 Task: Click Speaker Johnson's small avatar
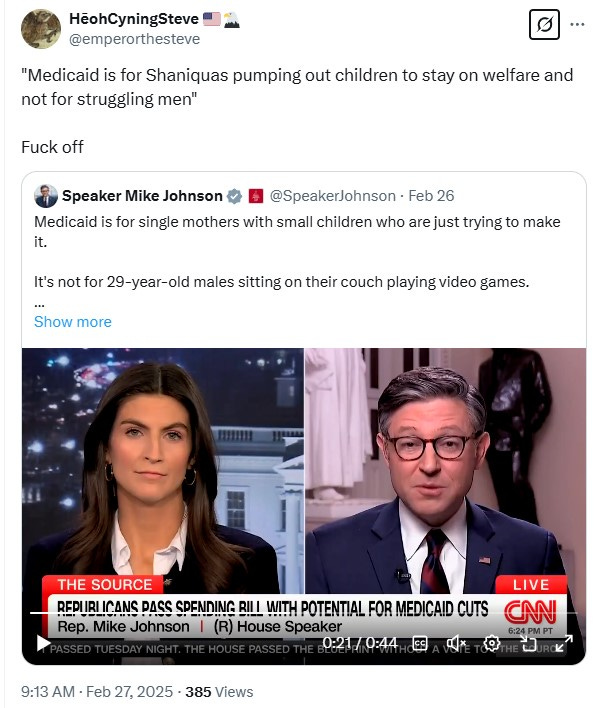point(46,196)
